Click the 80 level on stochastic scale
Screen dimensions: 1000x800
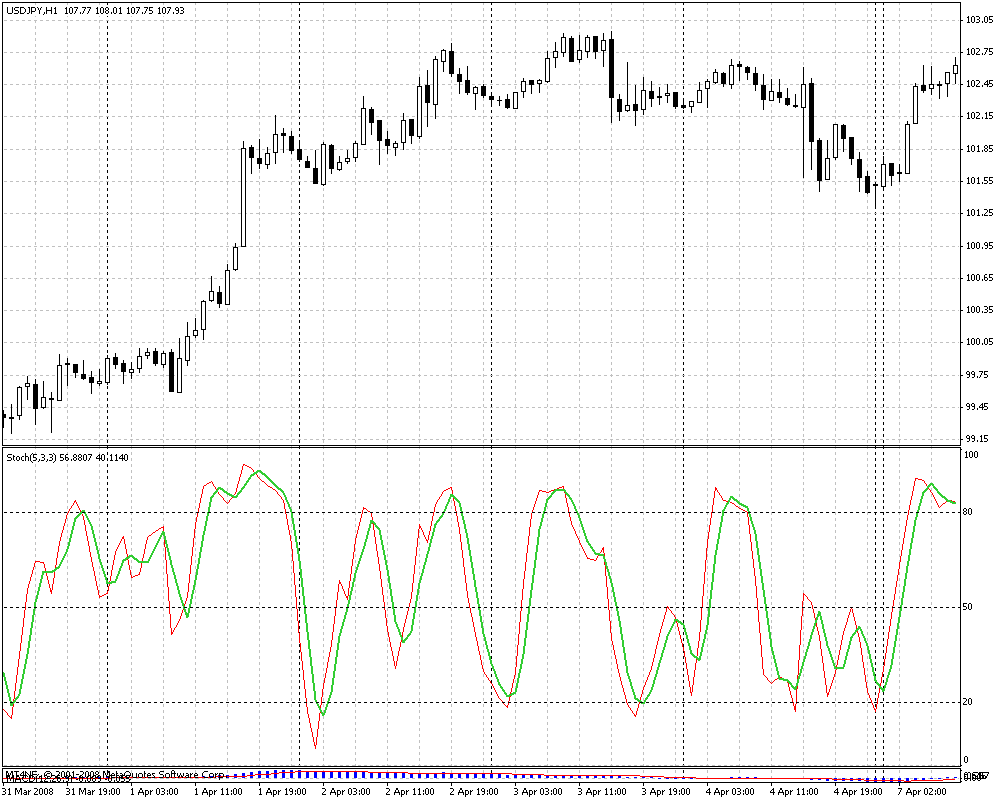(x=968, y=512)
